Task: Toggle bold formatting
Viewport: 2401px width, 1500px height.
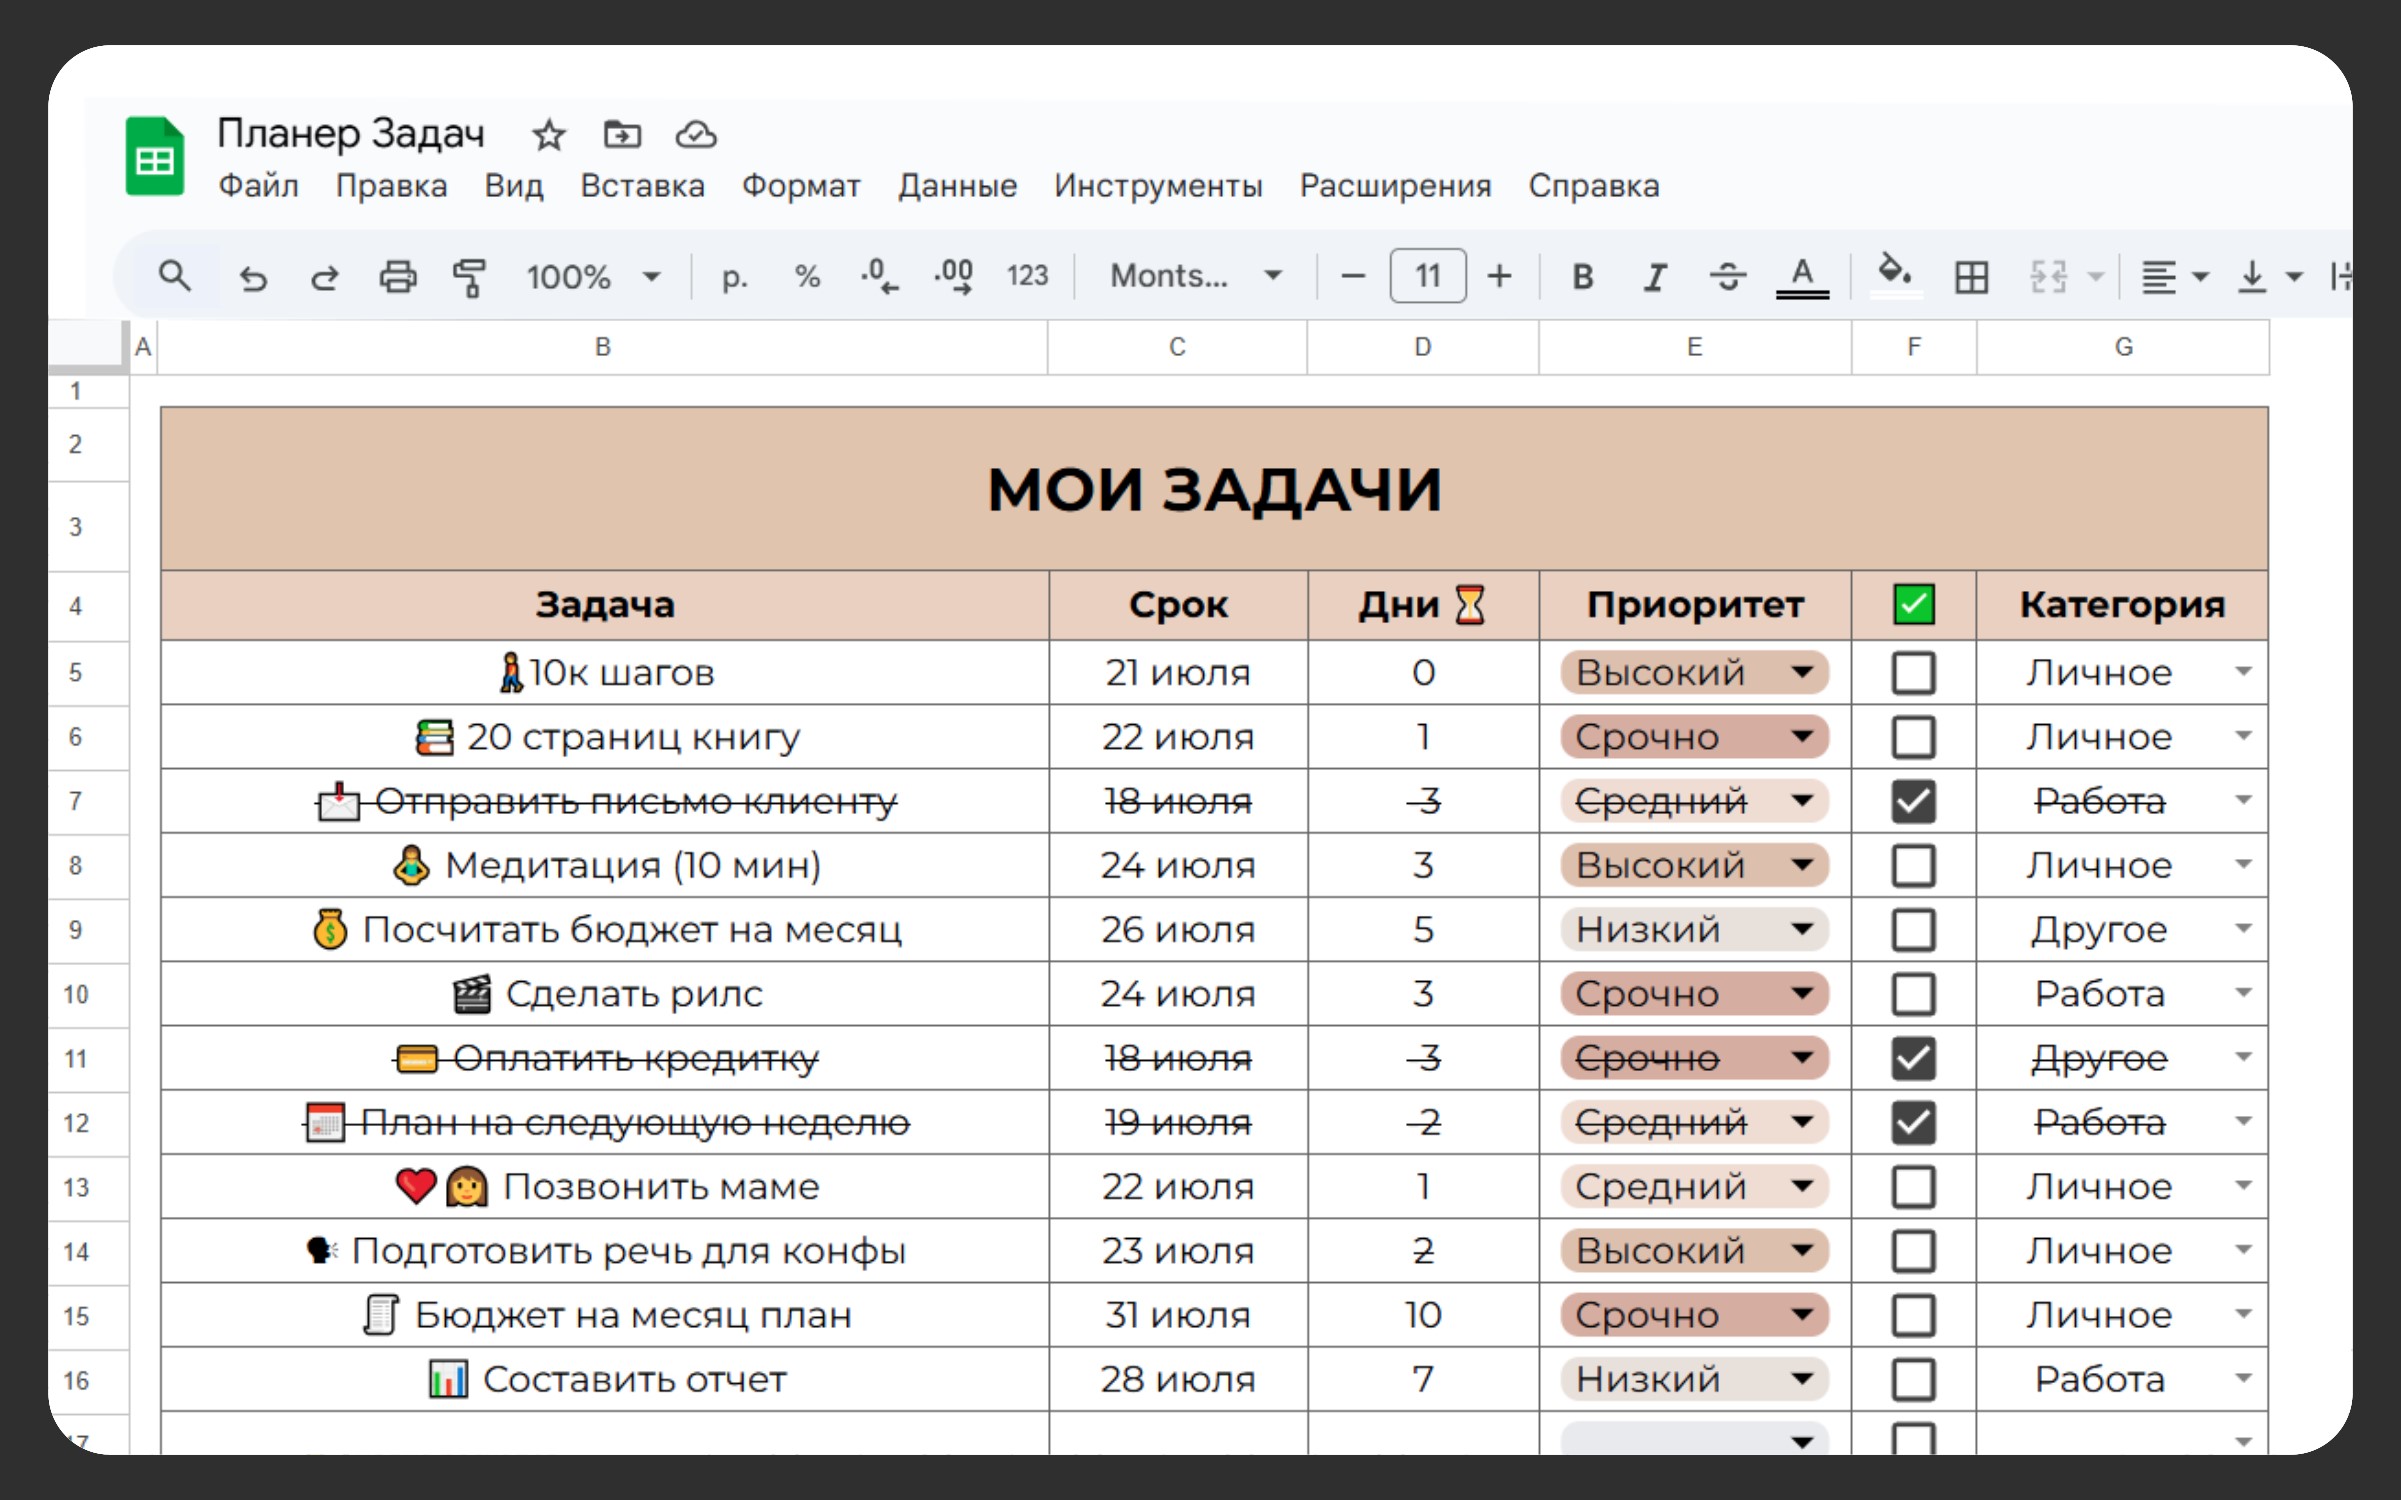Action: [1582, 277]
